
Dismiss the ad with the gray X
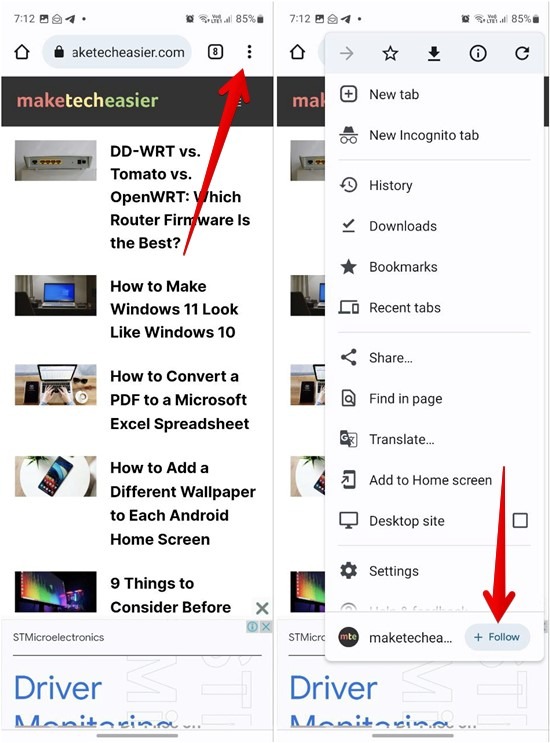[x=262, y=608]
